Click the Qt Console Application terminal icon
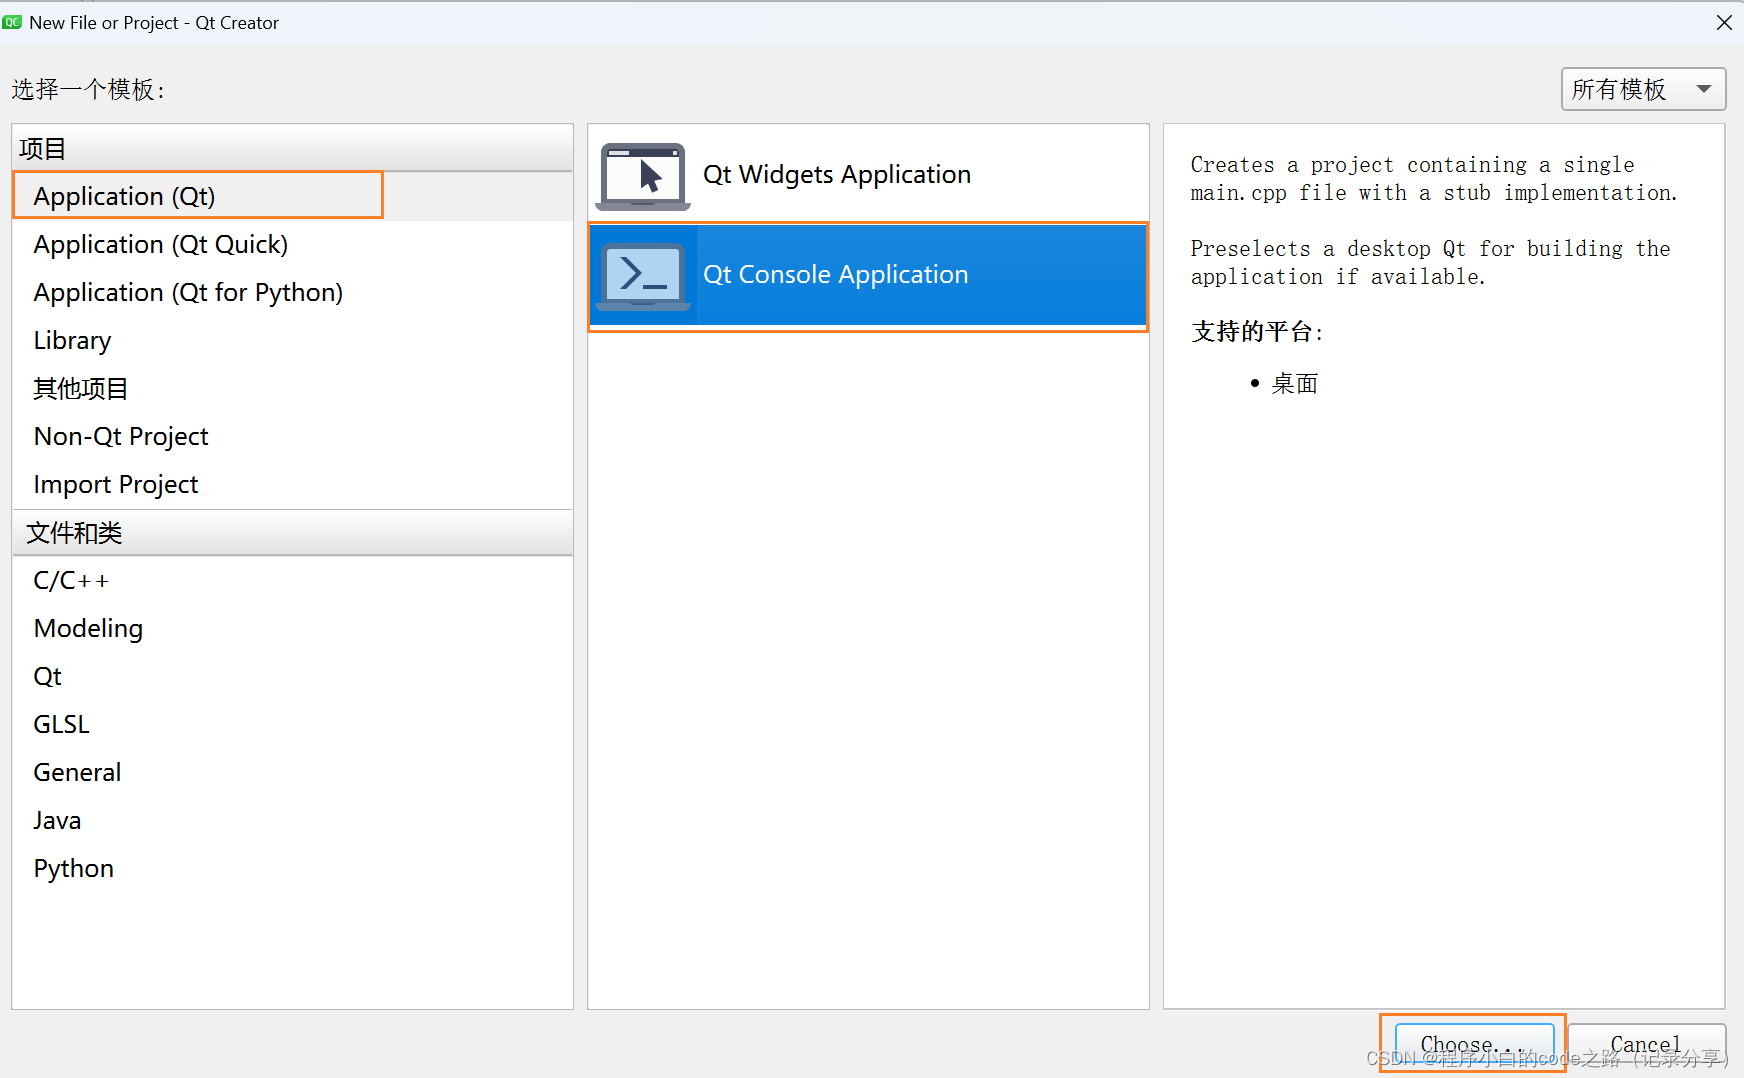Screen dimensions: 1744x1078 (643, 275)
